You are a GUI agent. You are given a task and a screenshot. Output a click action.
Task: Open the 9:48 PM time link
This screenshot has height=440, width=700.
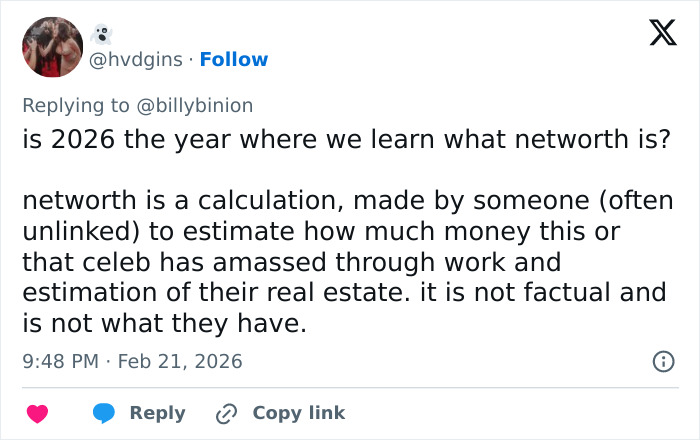59,361
